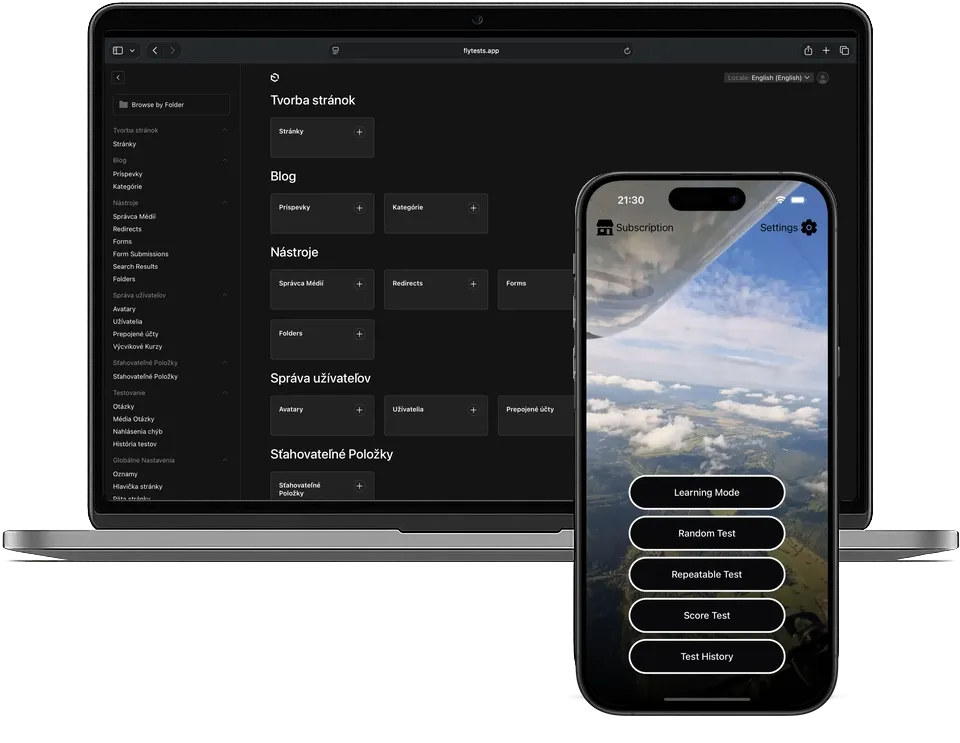Screen dimensions: 960x743
Task: Open the Locale English dropdown
Action: pyautogui.click(x=768, y=77)
